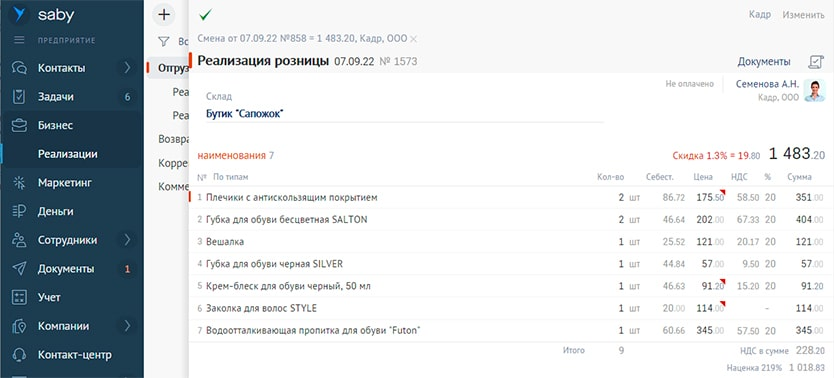
Task: Click the Saby logo icon
Action: click(x=20, y=14)
